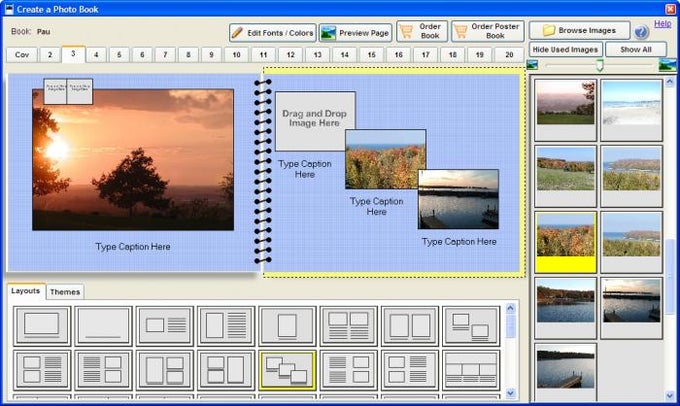
Task: Select the misty field thumbnail in browser
Action: (566, 110)
